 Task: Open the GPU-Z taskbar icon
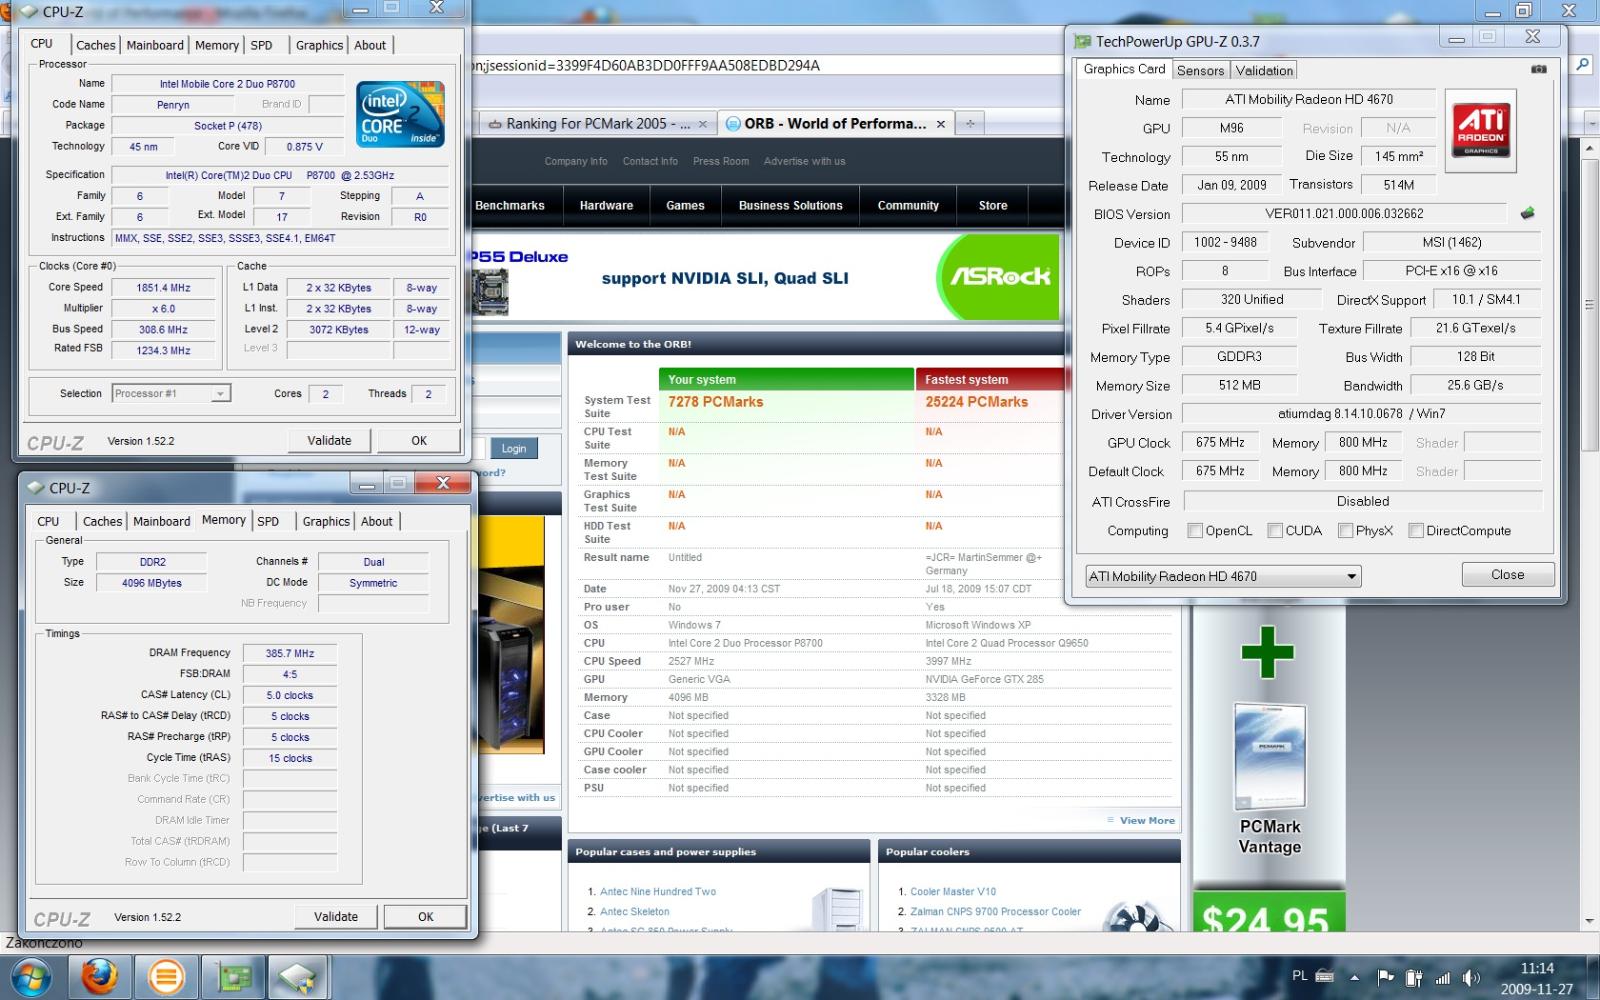click(232, 977)
